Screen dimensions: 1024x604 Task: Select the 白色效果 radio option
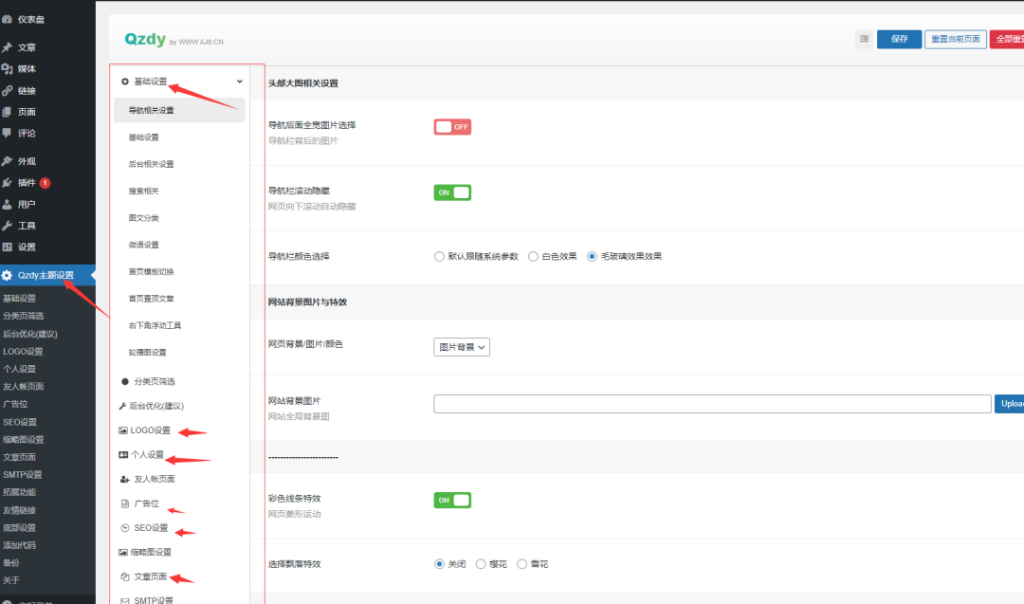[533, 256]
